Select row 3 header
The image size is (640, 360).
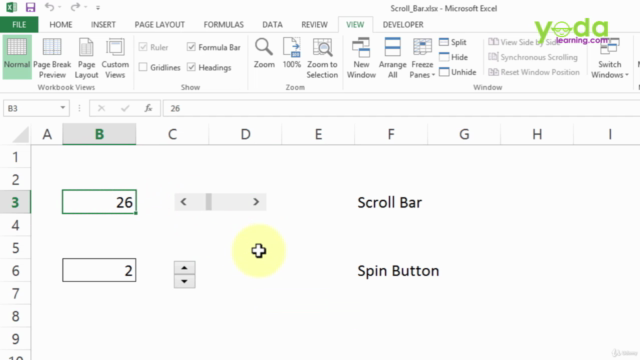coord(15,202)
